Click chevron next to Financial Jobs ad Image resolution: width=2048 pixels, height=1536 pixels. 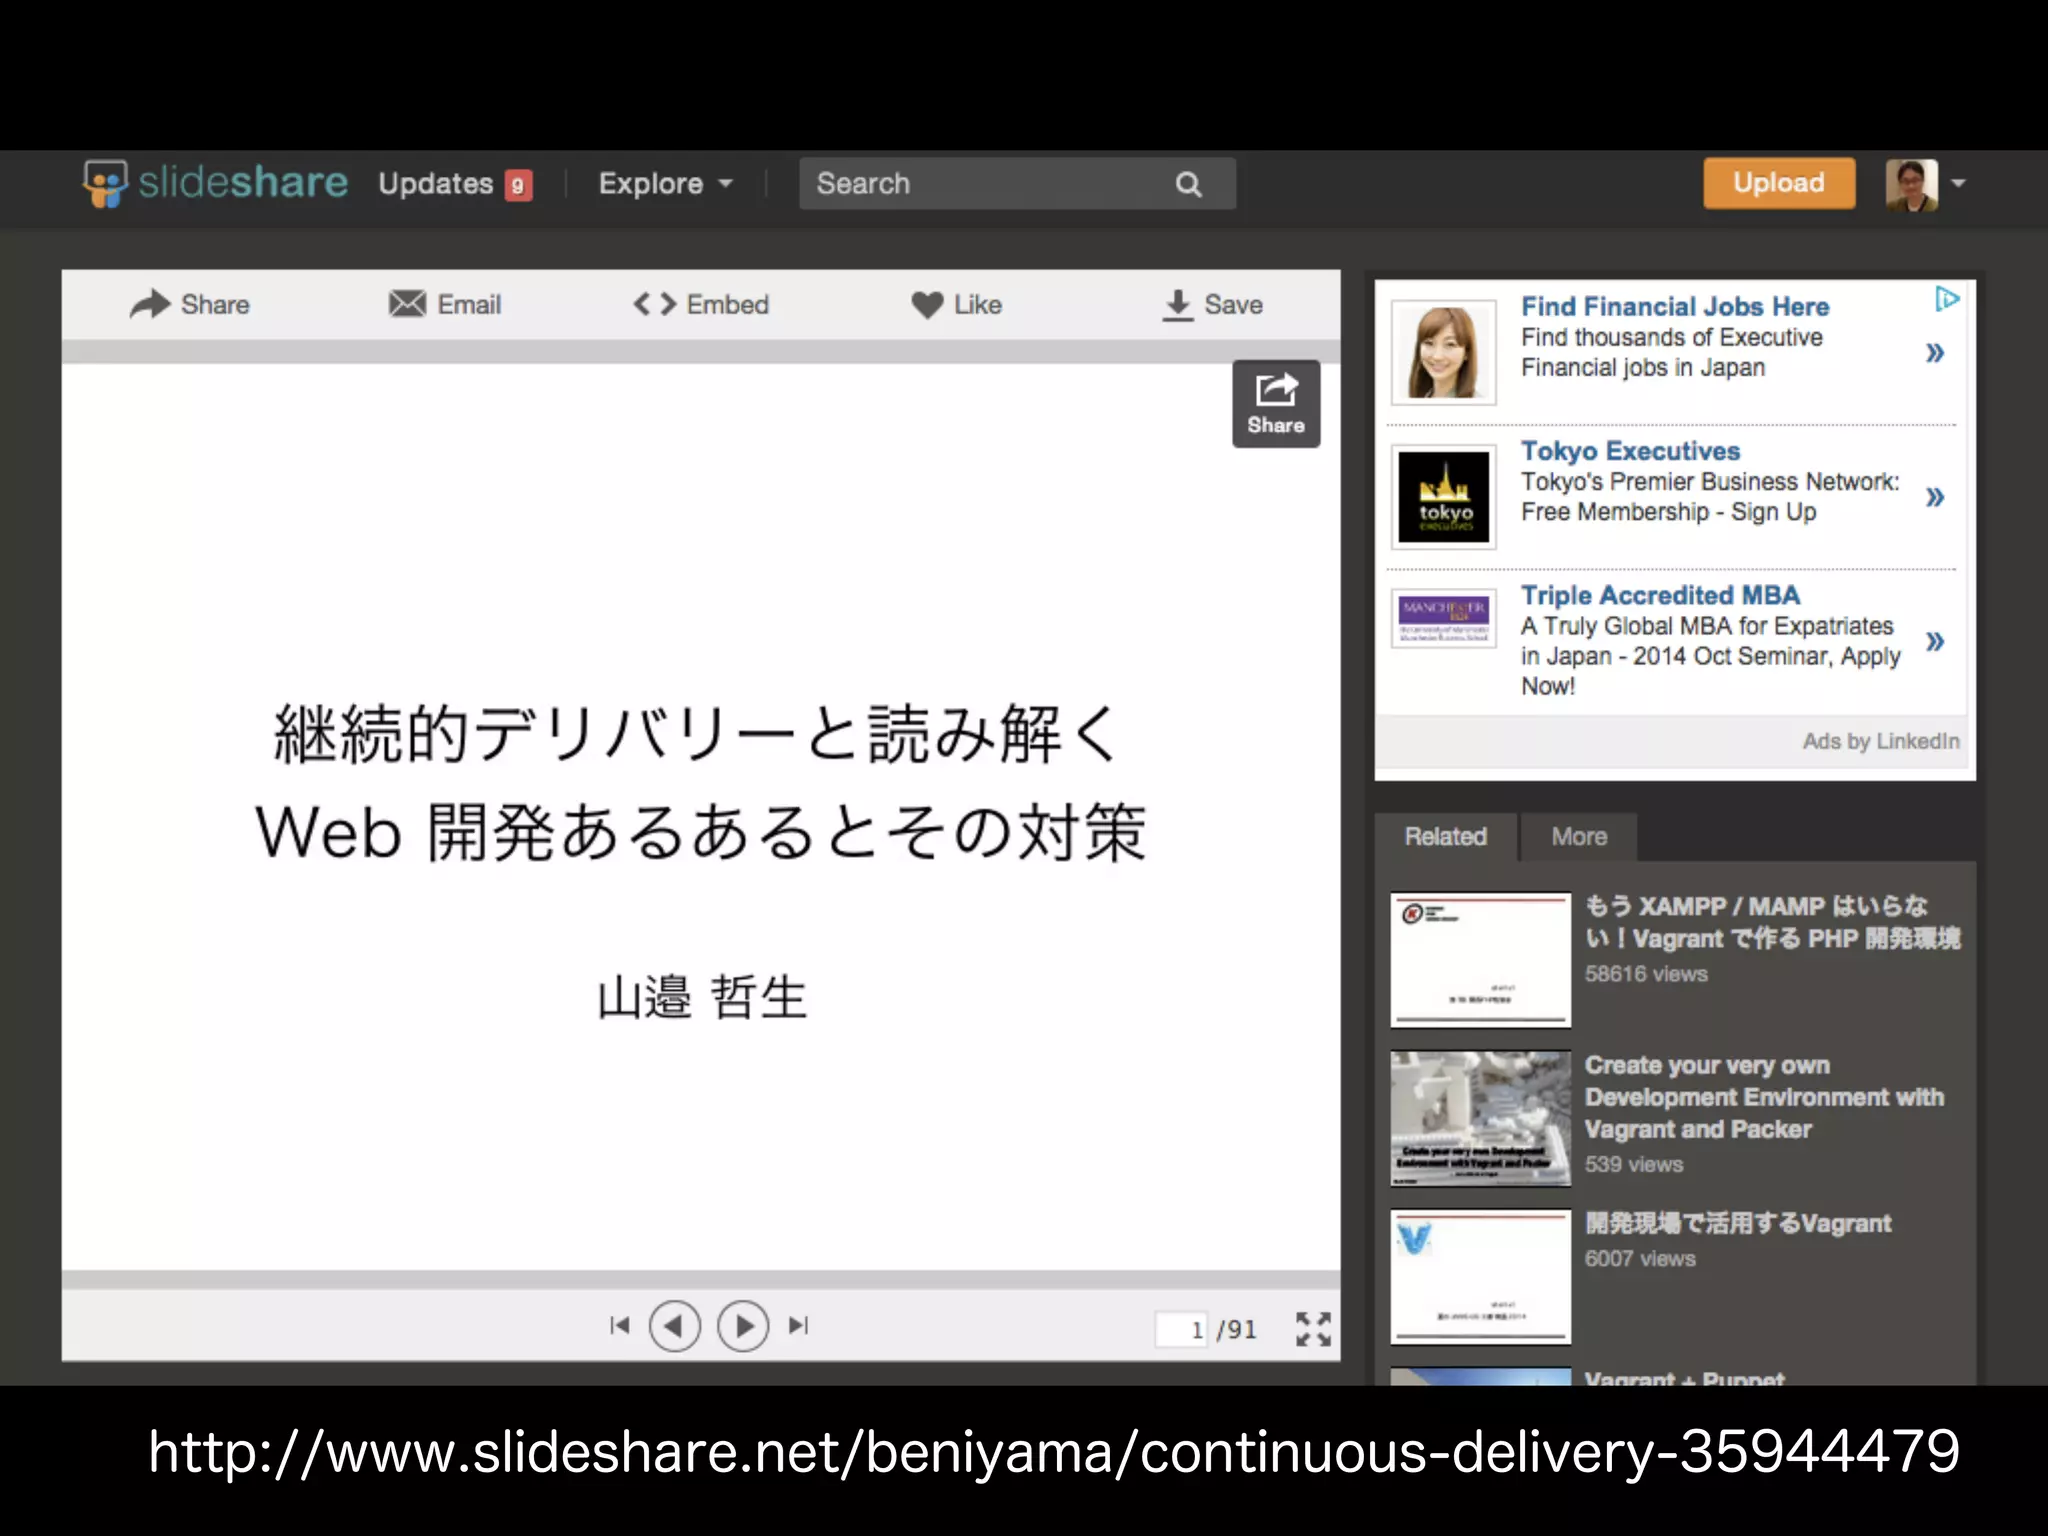pyautogui.click(x=1935, y=352)
